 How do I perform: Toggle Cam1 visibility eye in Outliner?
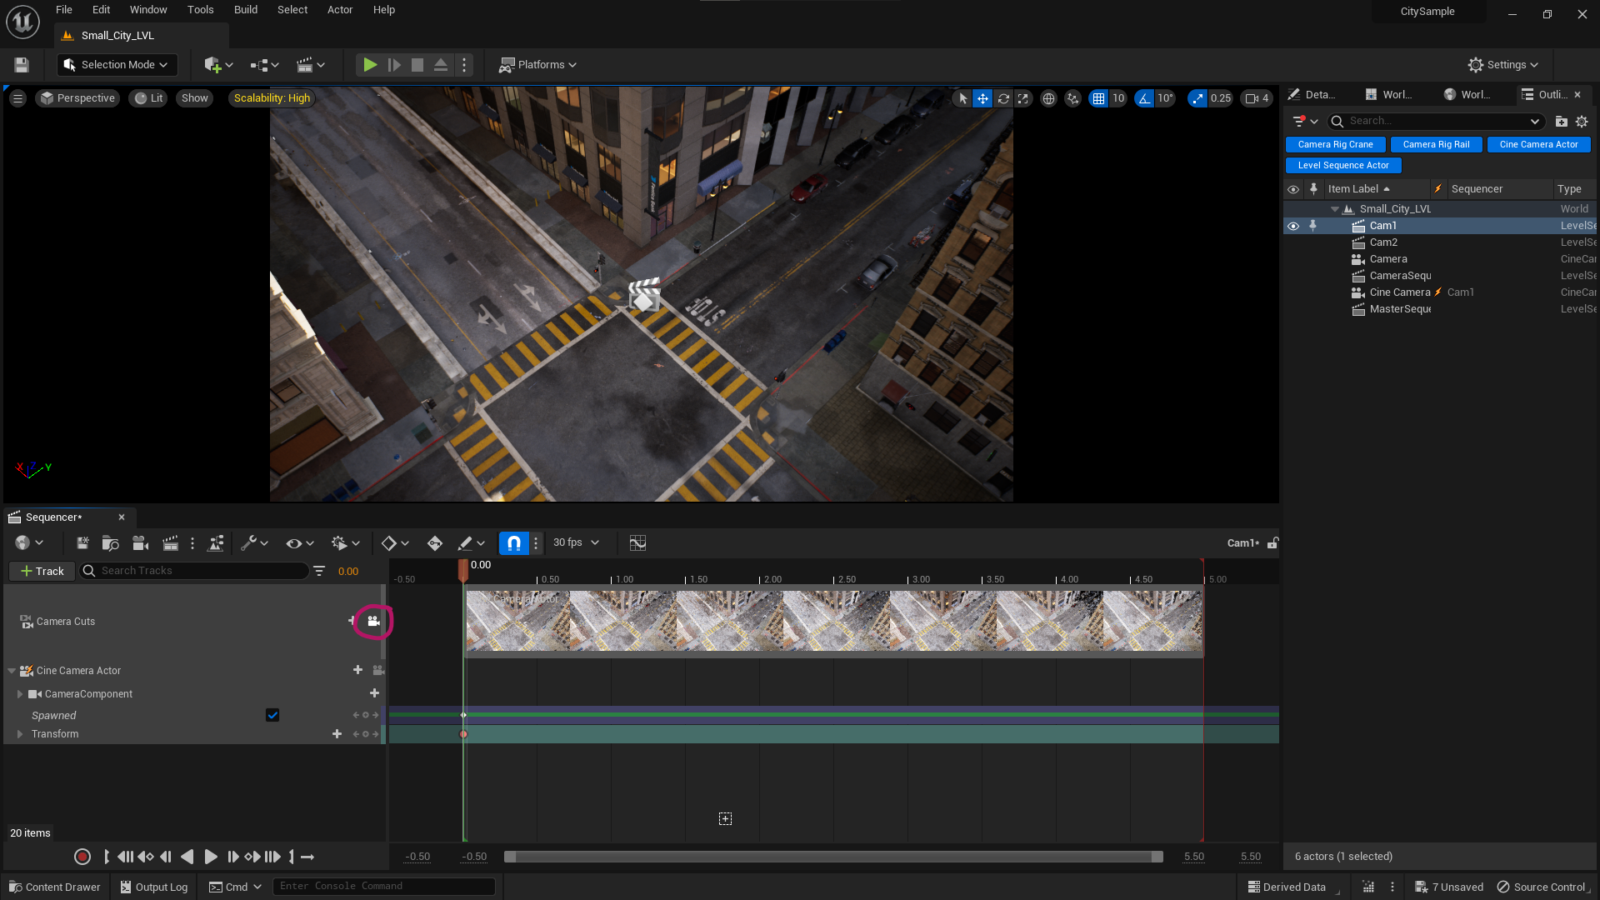tap(1293, 225)
